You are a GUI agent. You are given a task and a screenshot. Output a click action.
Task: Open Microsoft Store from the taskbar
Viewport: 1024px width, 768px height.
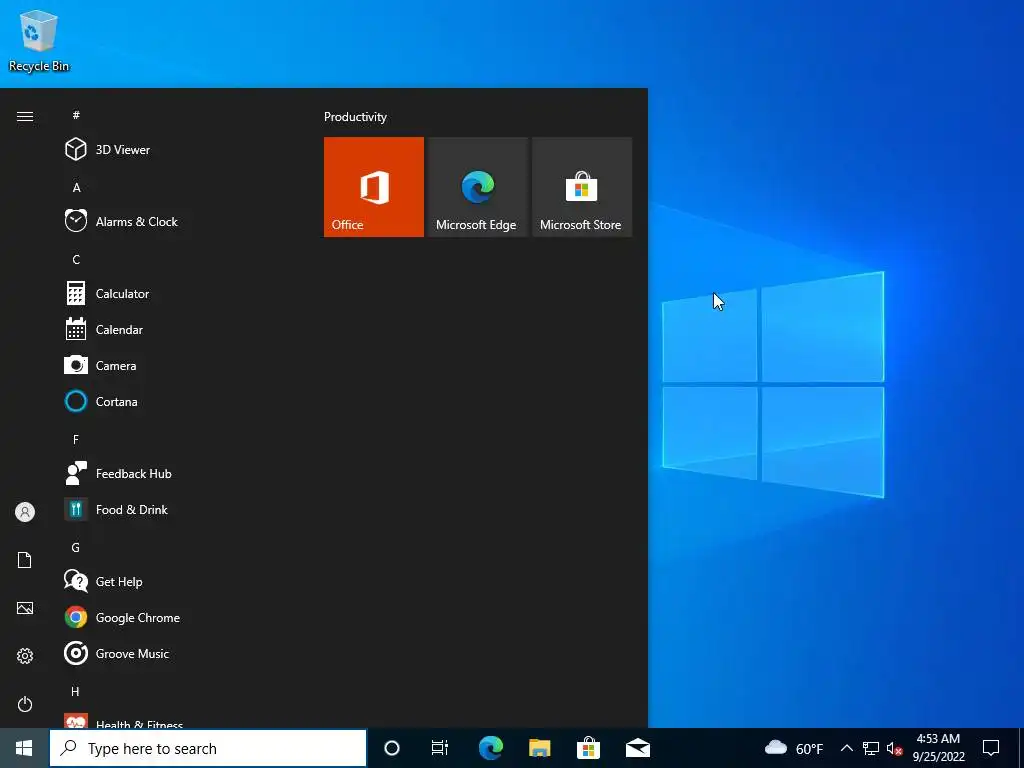[588, 748]
